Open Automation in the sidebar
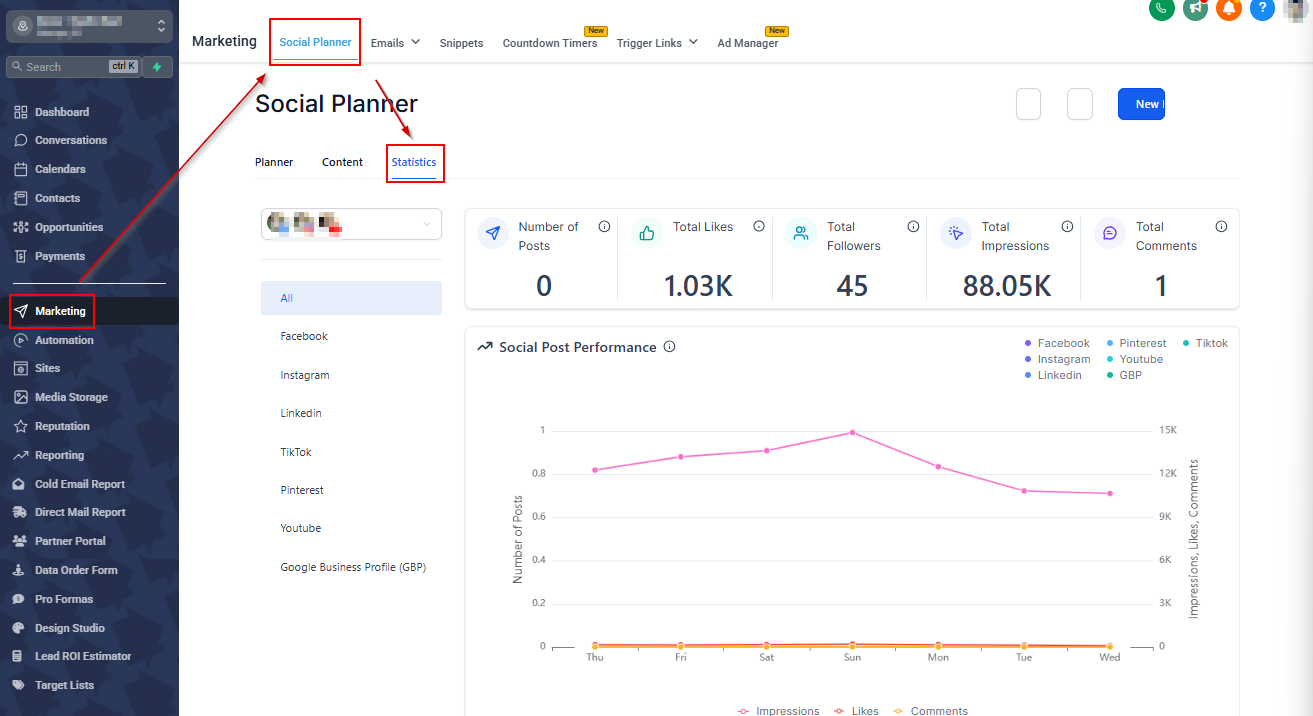The height and width of the screenshot is (716, 1313). 64,340
